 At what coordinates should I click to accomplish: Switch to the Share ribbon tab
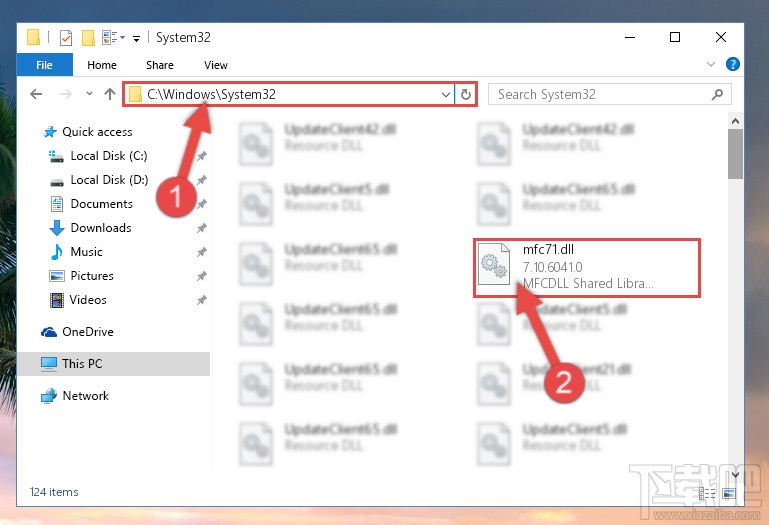(x=160, y=65)
